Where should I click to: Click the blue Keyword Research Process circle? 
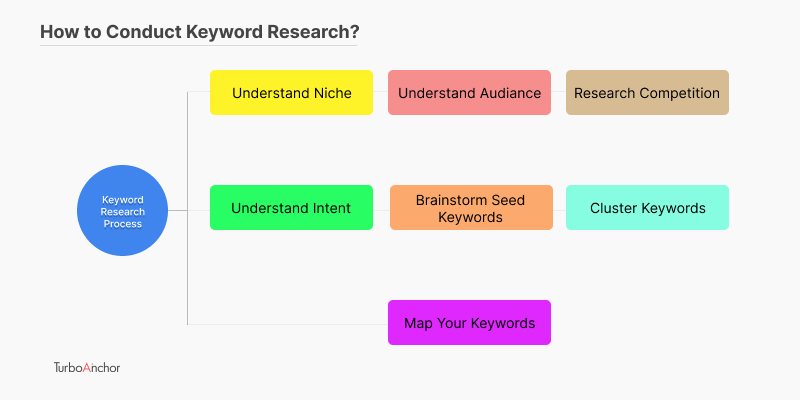(122, 210)
